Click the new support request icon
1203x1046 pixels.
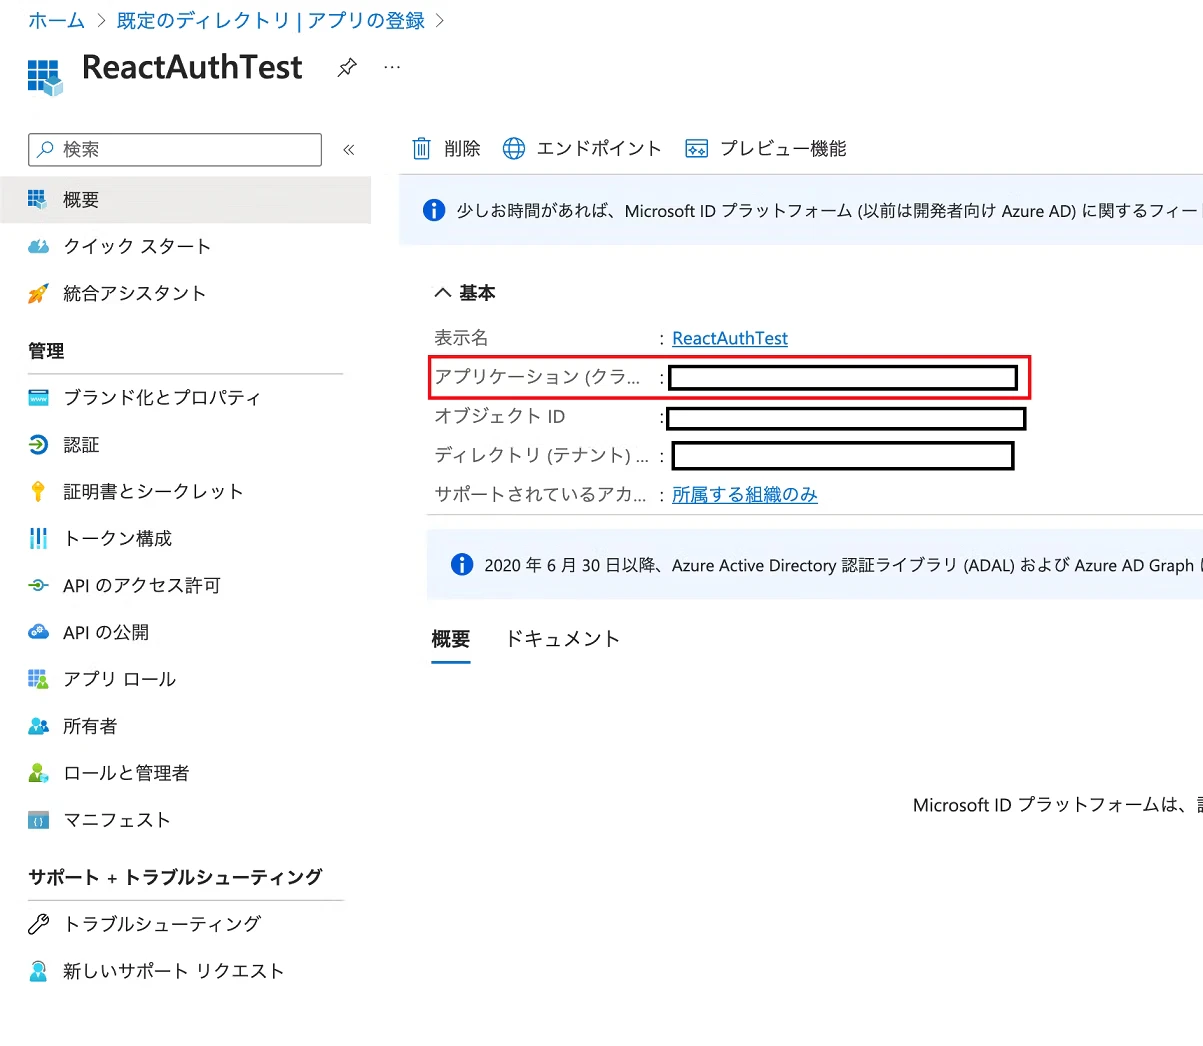tap(38, 971)
